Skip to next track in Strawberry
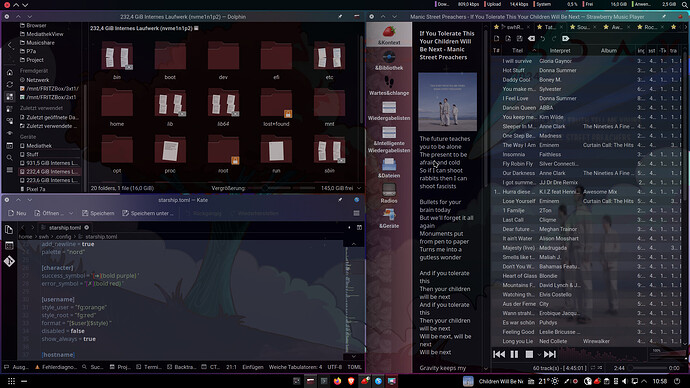This screenshot has width=690, height=388. pyautogui.click(x=550, y=354)
